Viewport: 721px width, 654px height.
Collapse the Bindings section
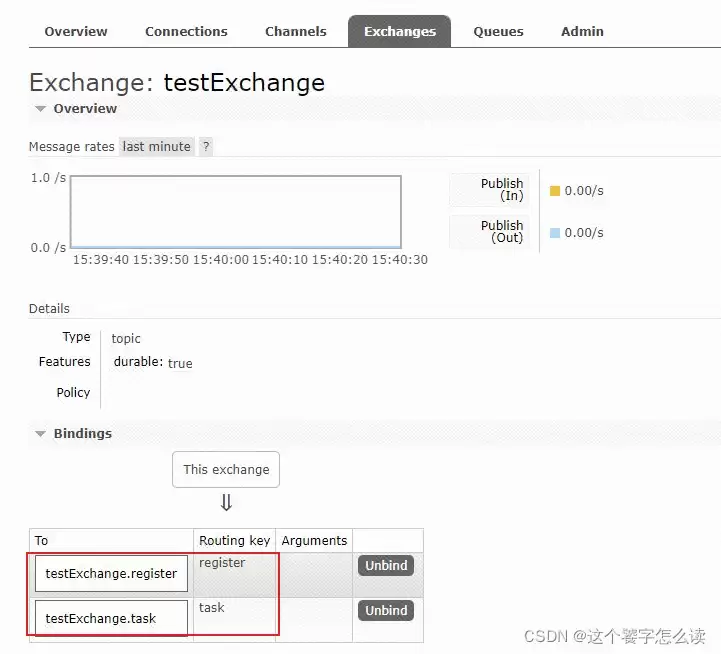(x=74, y=433)
